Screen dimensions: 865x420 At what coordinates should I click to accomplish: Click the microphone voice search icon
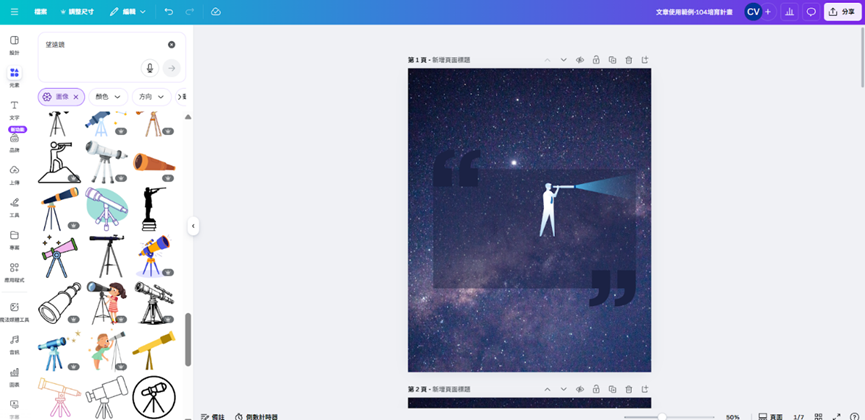point(150,68)
